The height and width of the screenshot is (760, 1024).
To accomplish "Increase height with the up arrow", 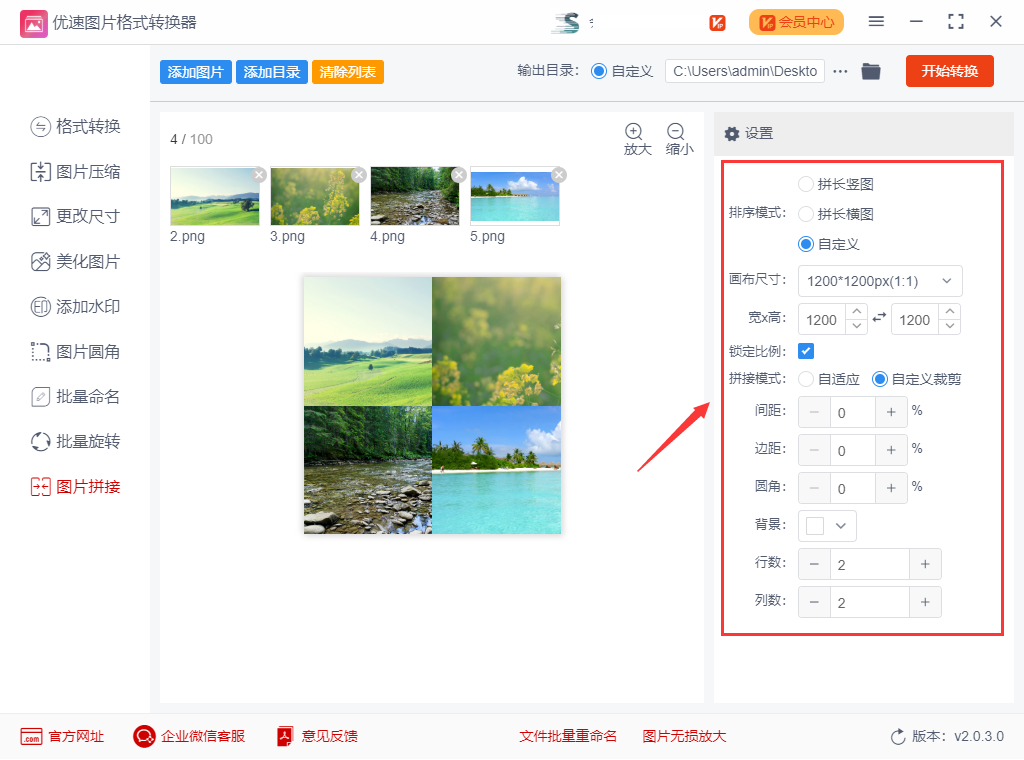I will tap(950, 311).
